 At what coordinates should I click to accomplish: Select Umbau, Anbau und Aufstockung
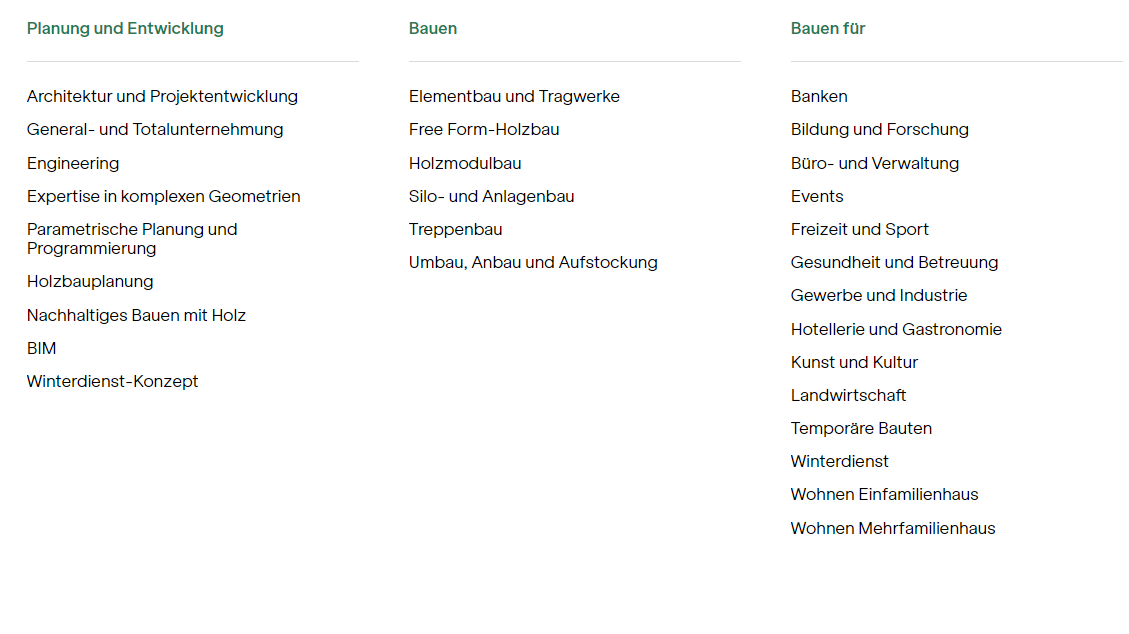533,262
